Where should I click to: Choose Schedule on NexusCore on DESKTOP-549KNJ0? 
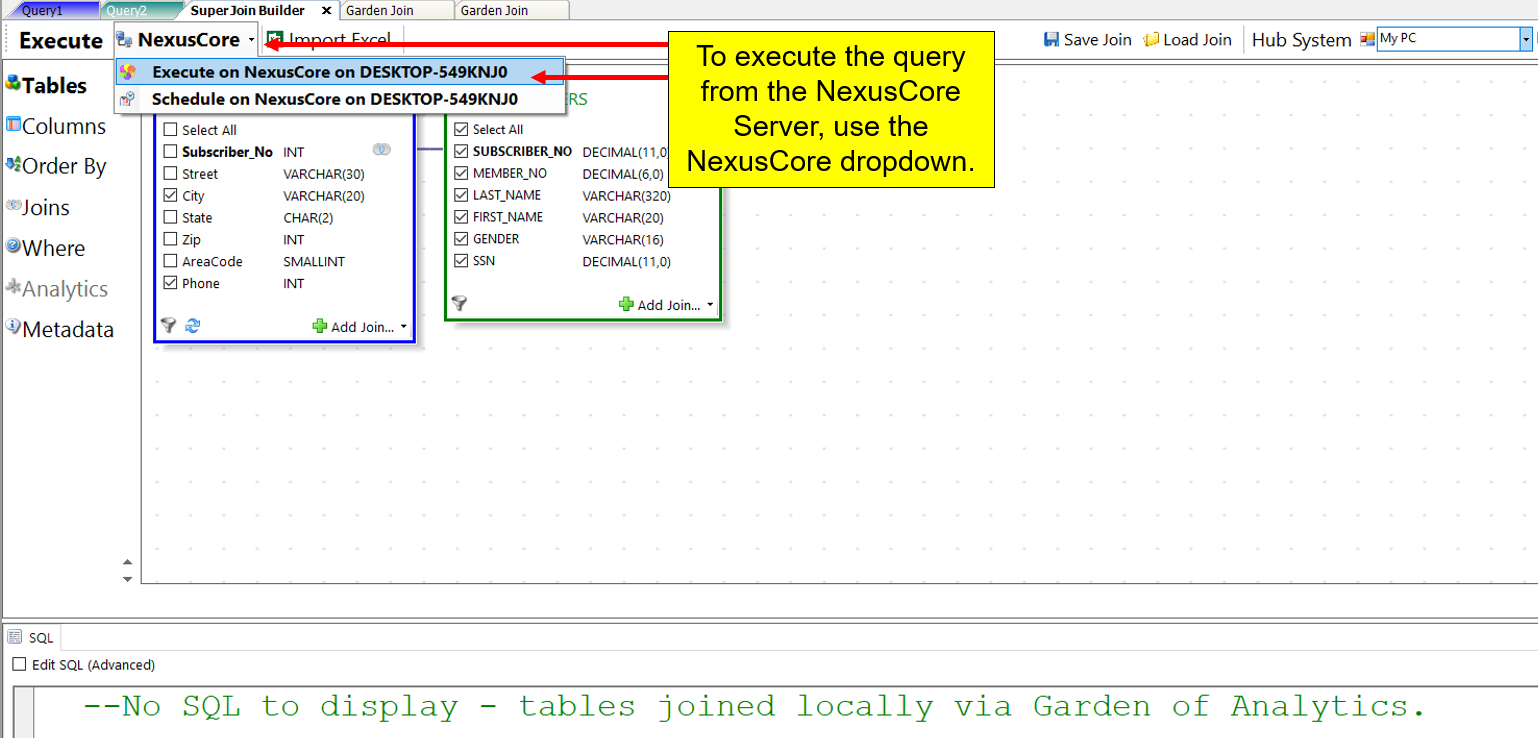pos(334,99)
